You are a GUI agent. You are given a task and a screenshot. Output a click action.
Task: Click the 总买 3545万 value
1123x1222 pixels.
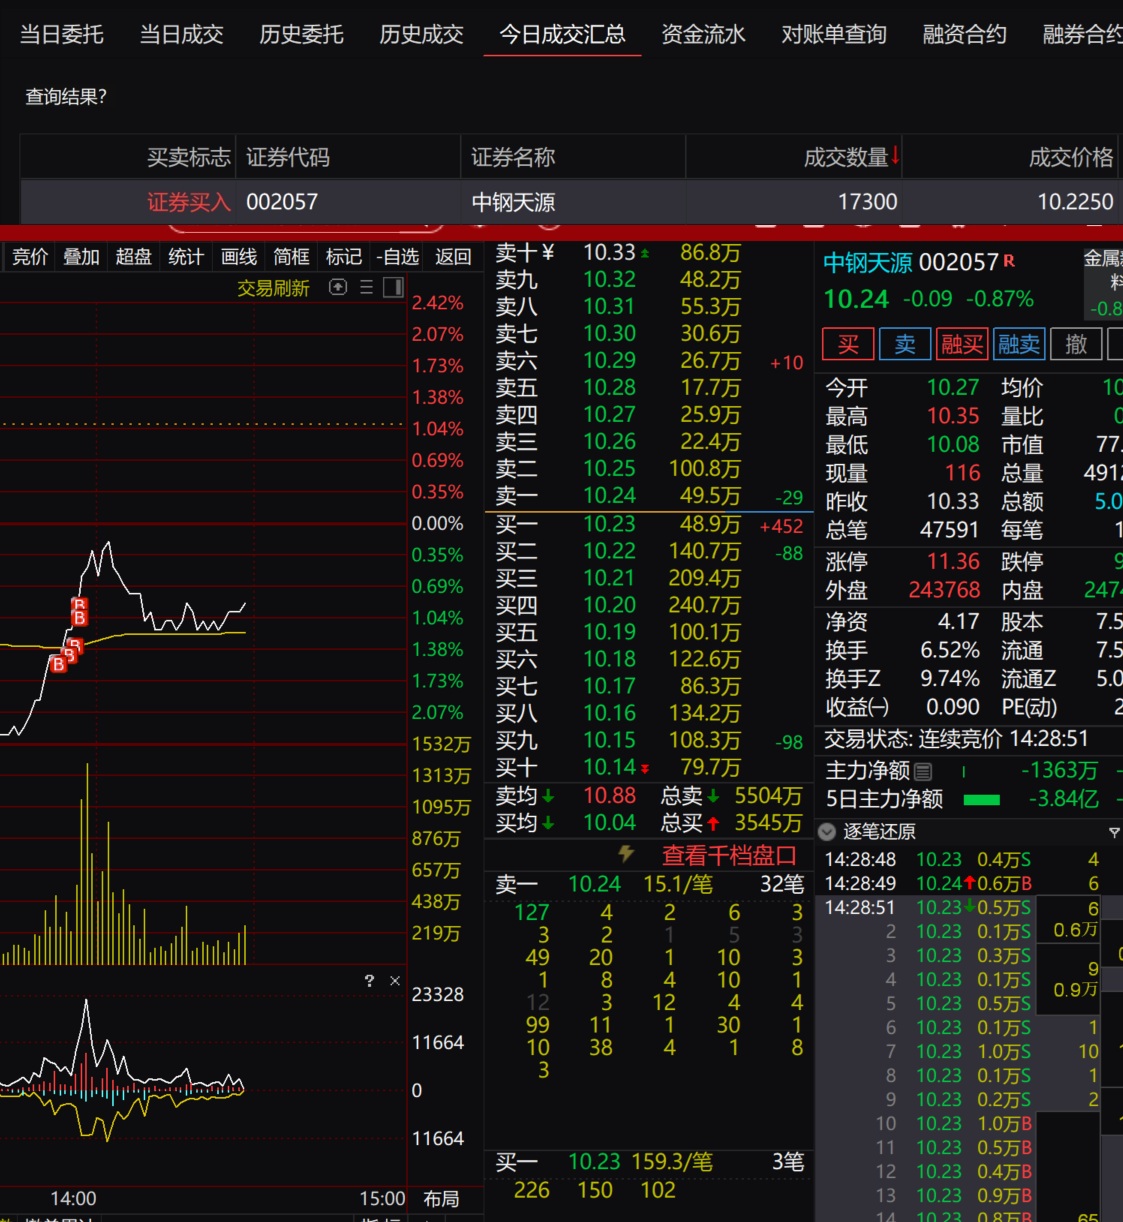pyautogui.click(x=768, y=823)
